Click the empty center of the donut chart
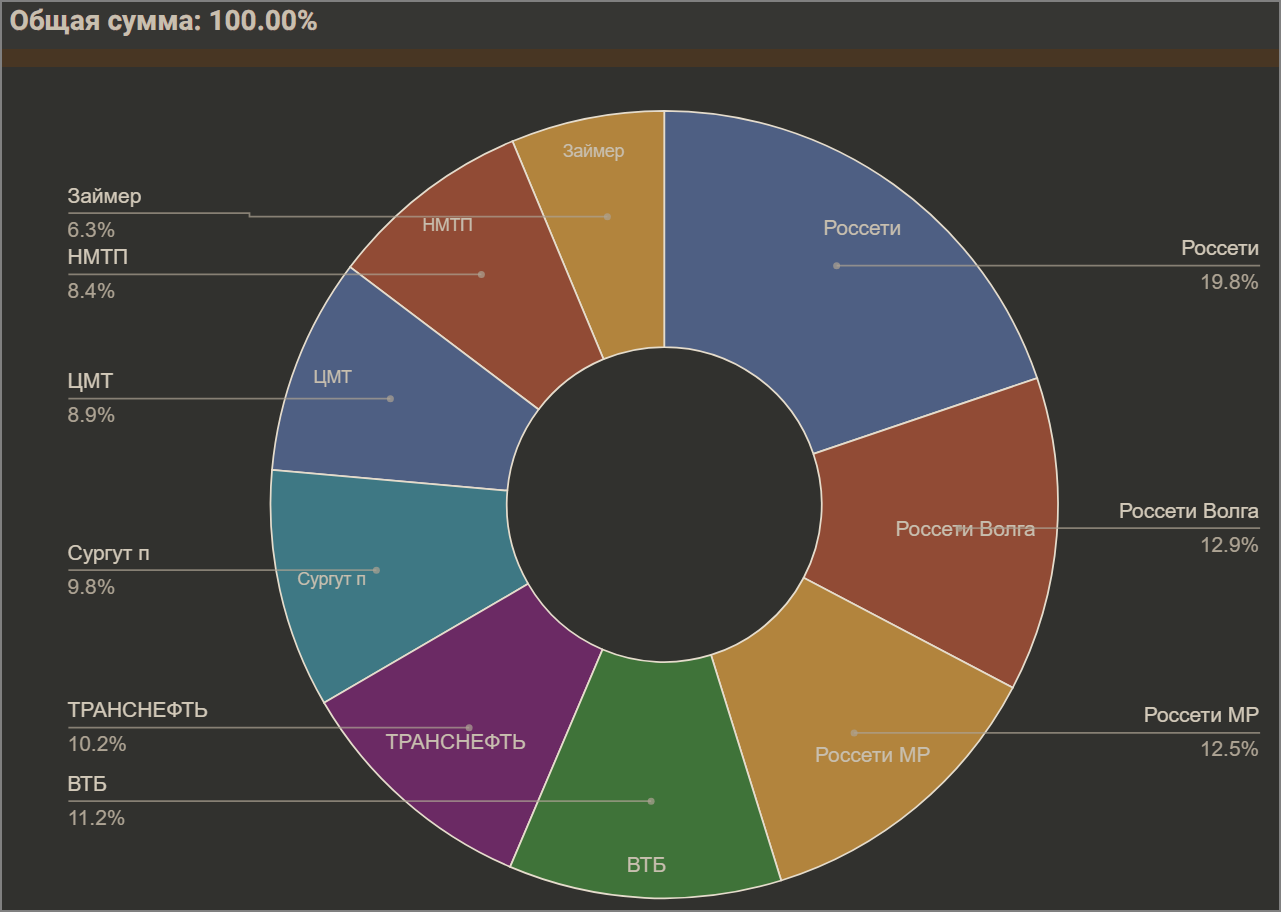1281x912 pixels. point(664,504)
